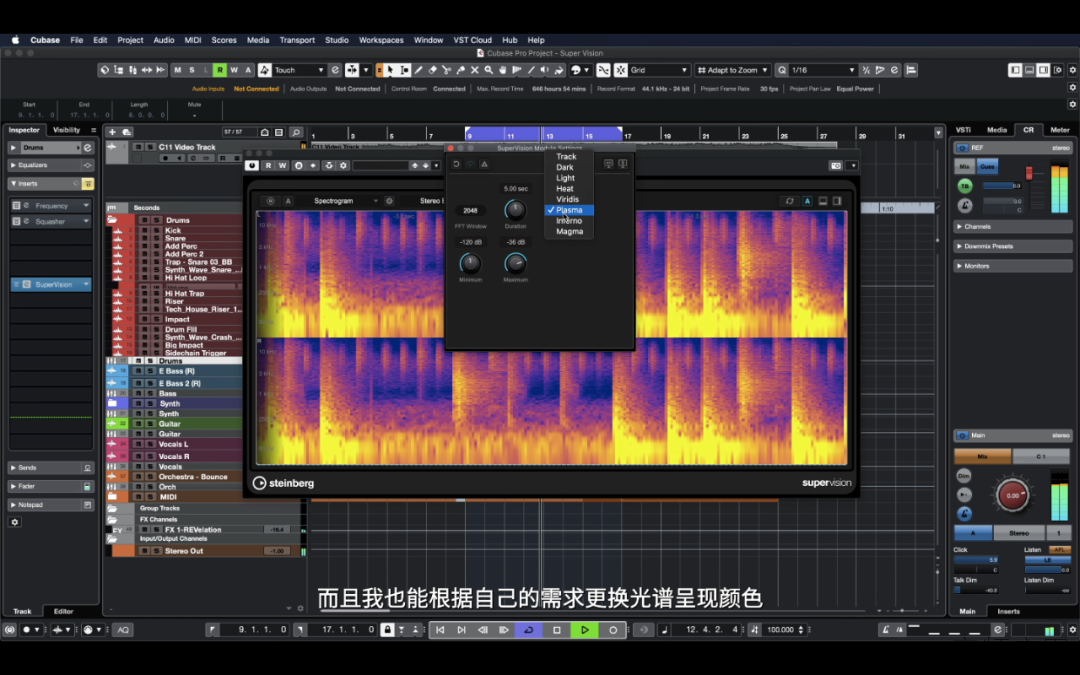The image size is (1080, 675).
Task: Click the AQ auto-quantize button
Action: pyautogui.click(x=123, y=630)
